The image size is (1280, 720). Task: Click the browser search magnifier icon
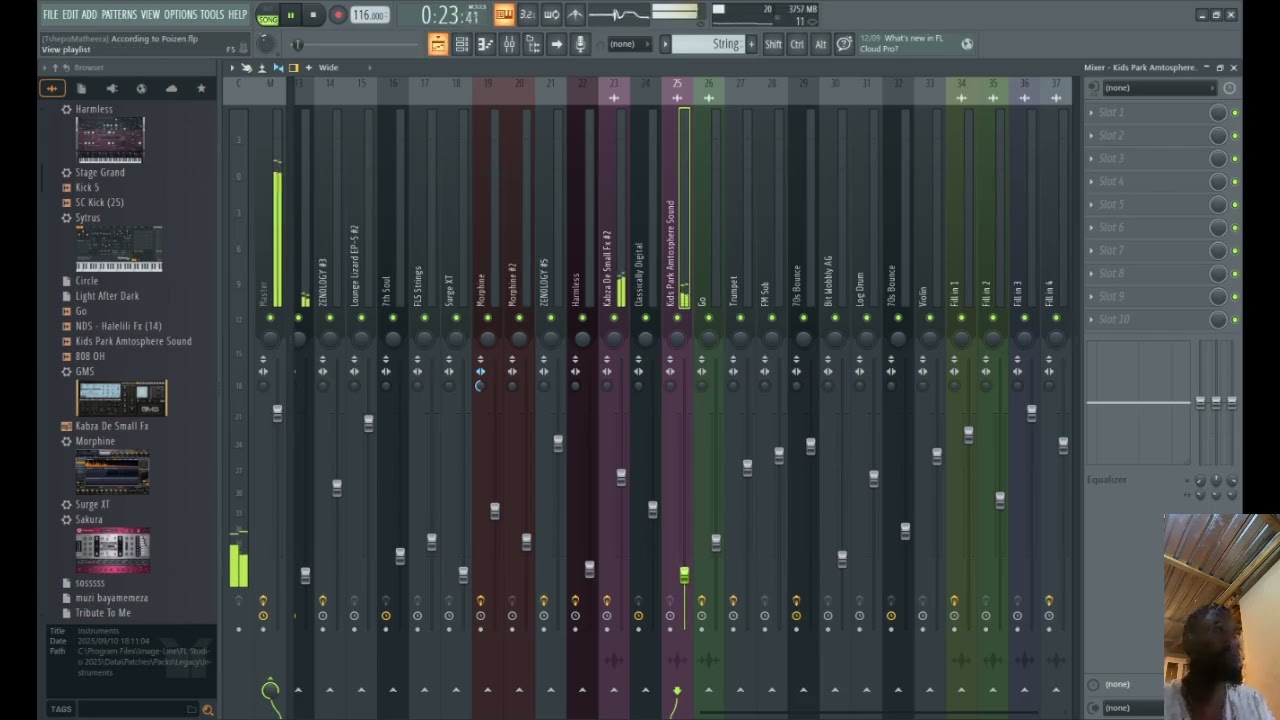pos(208,710)
